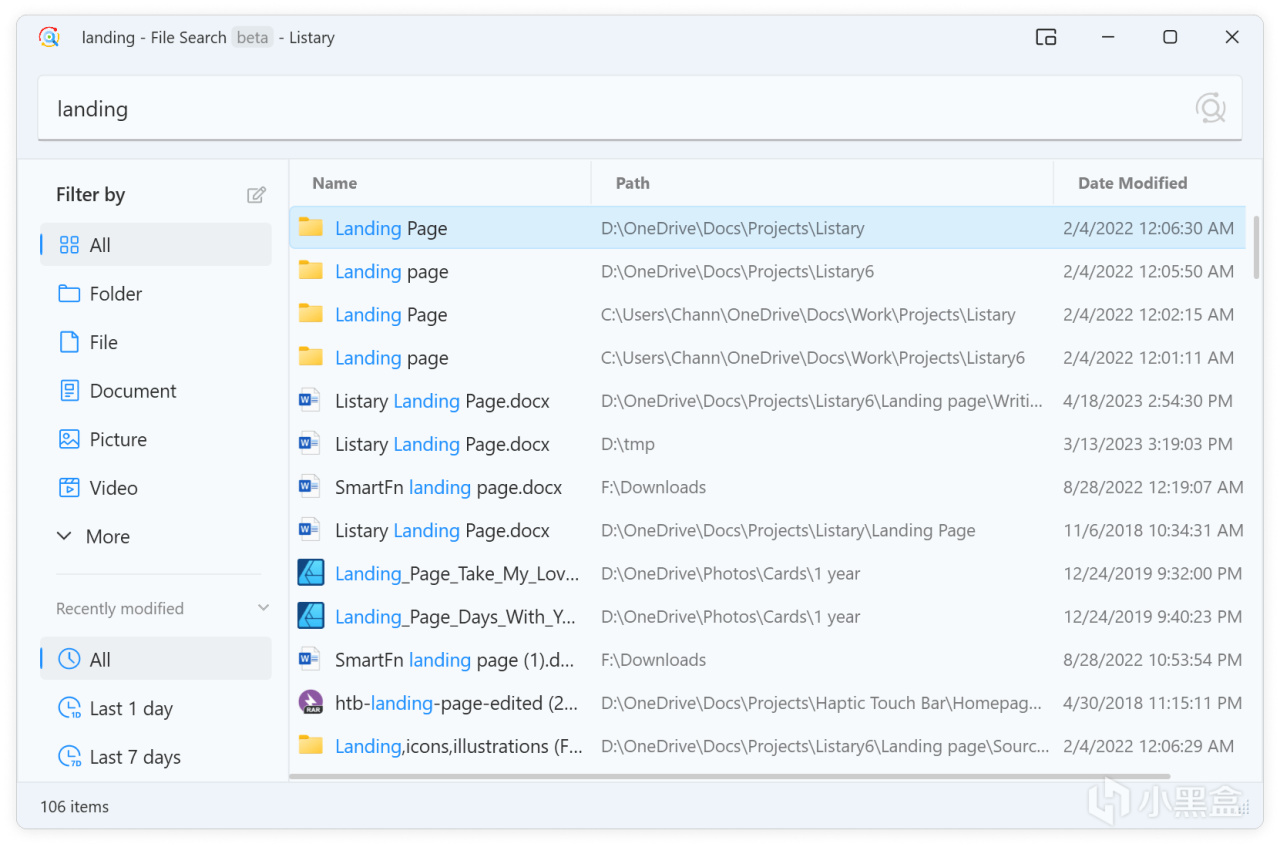This screenshot has height=847, width=1280.
Task: Choose the Last 7 days filter
Action: [134, 757]
